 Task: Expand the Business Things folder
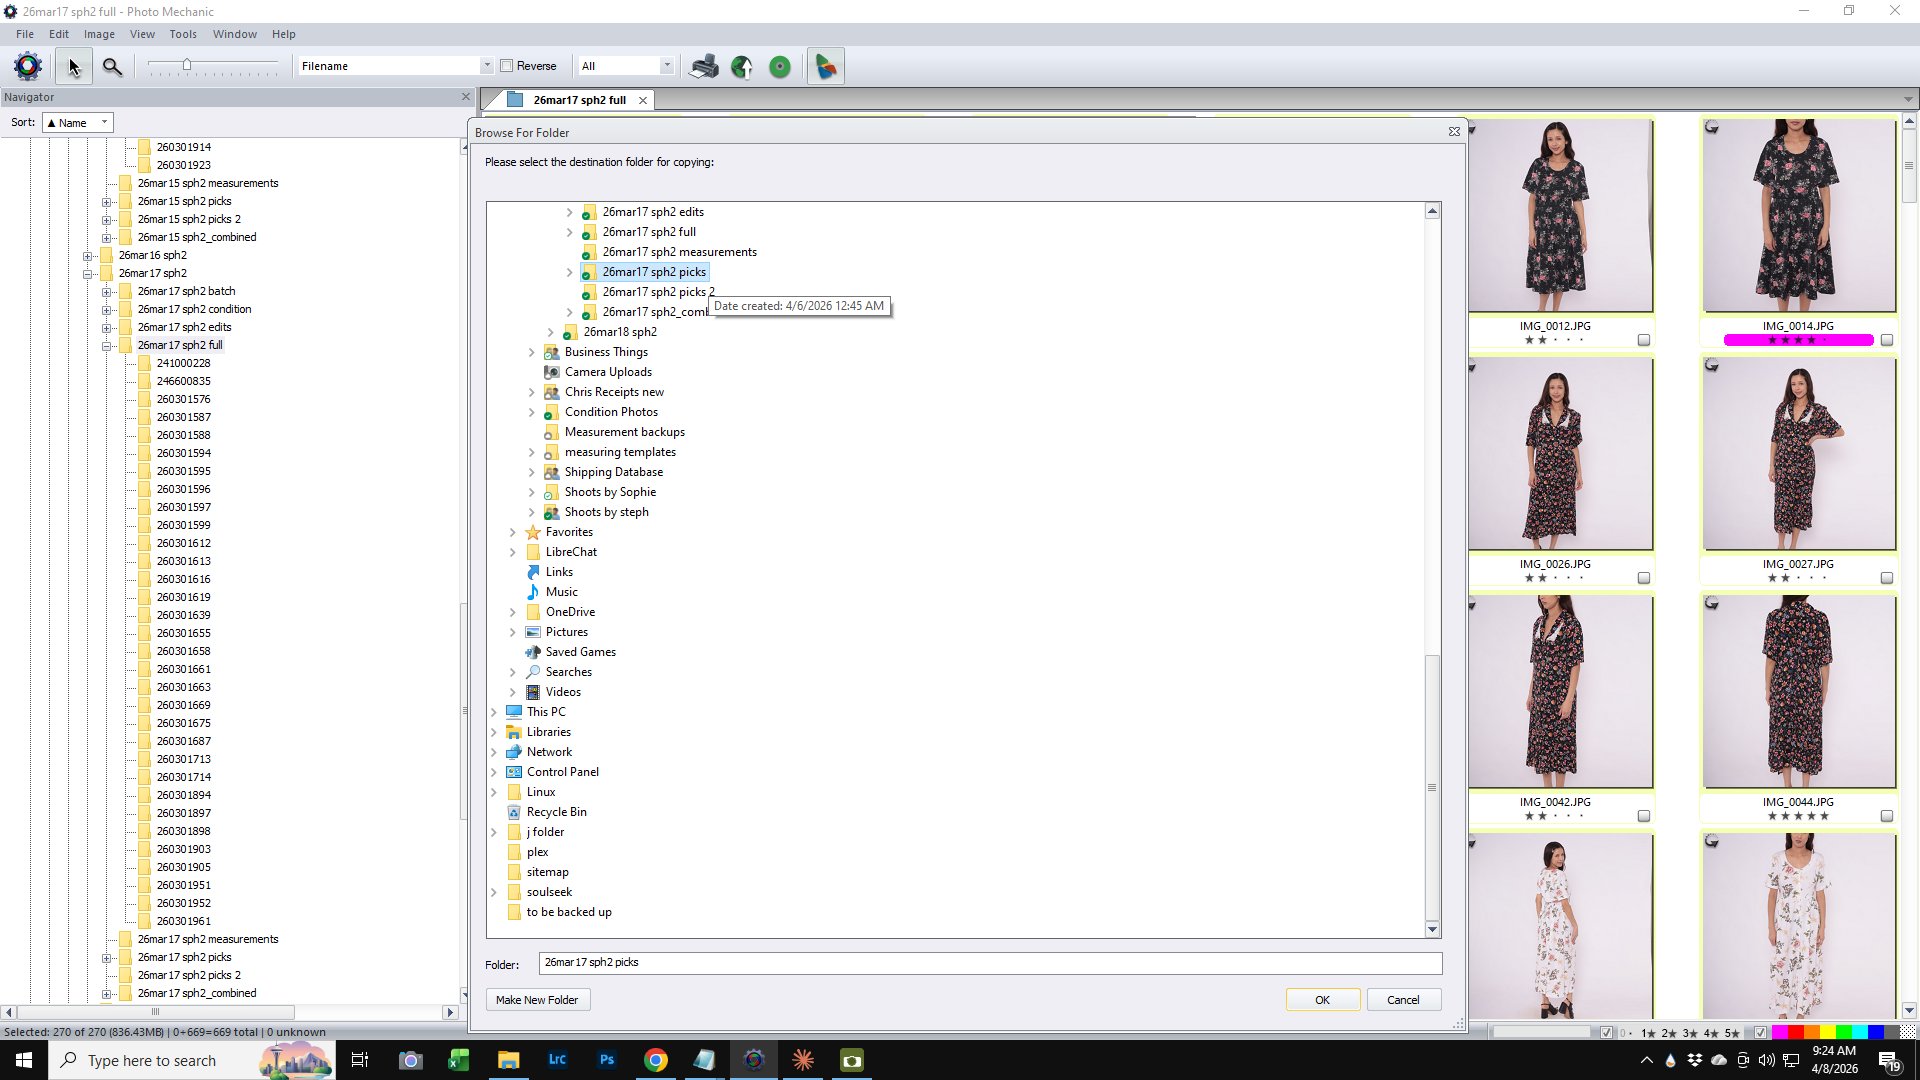[532, 352]
